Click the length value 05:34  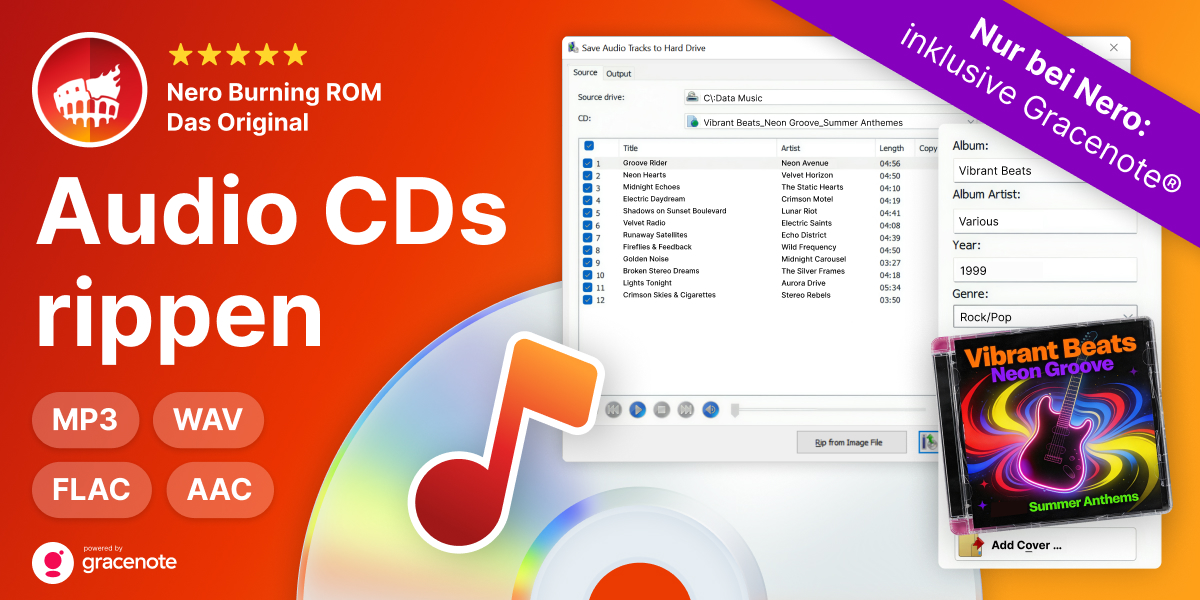click(890, 287)
